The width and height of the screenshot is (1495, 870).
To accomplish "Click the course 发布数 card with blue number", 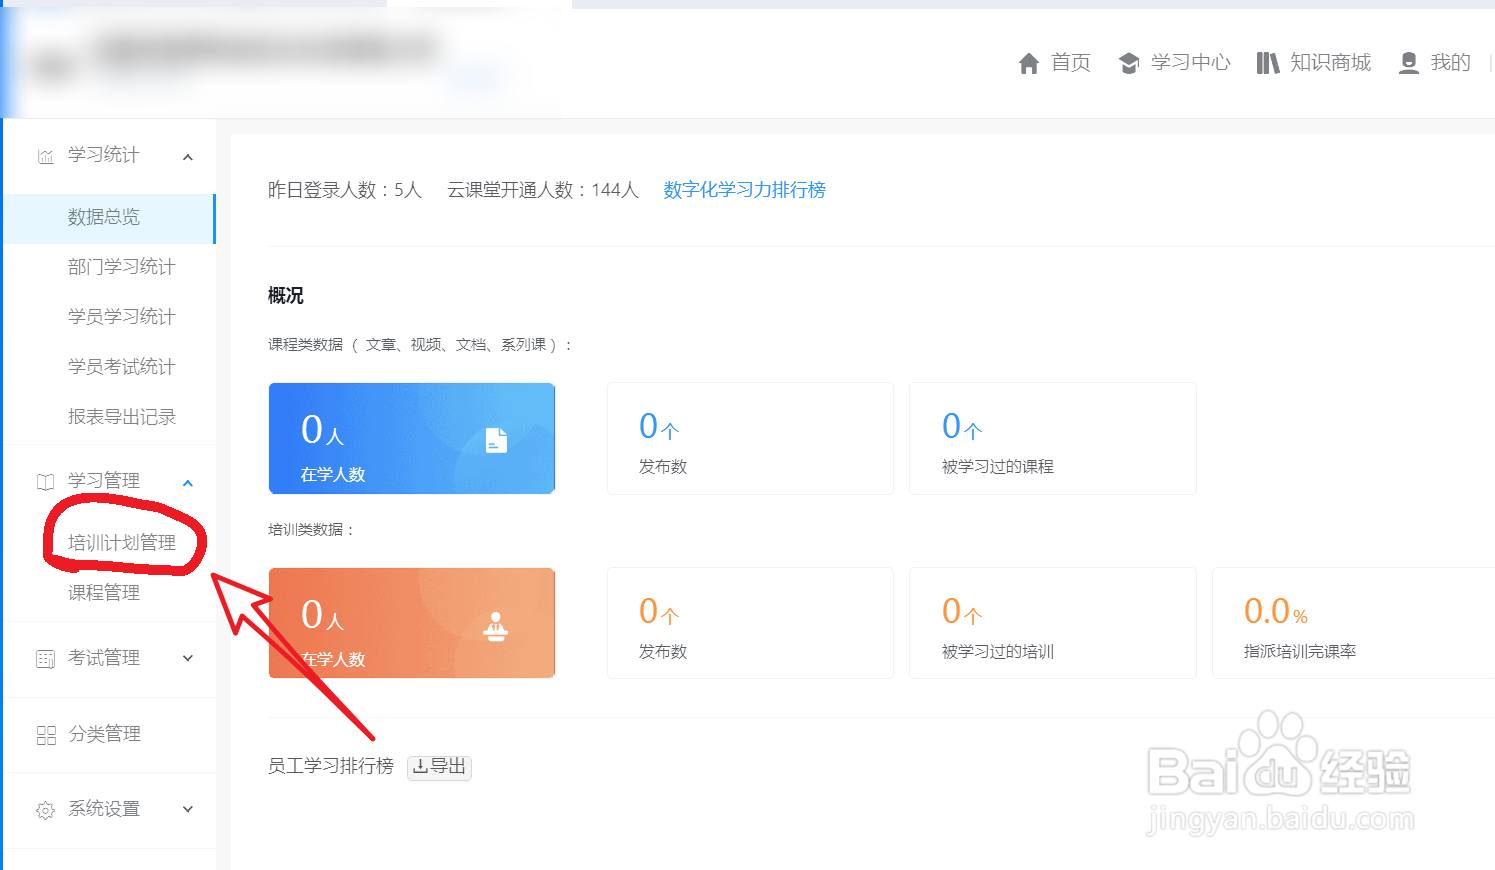I will point(750,438).
